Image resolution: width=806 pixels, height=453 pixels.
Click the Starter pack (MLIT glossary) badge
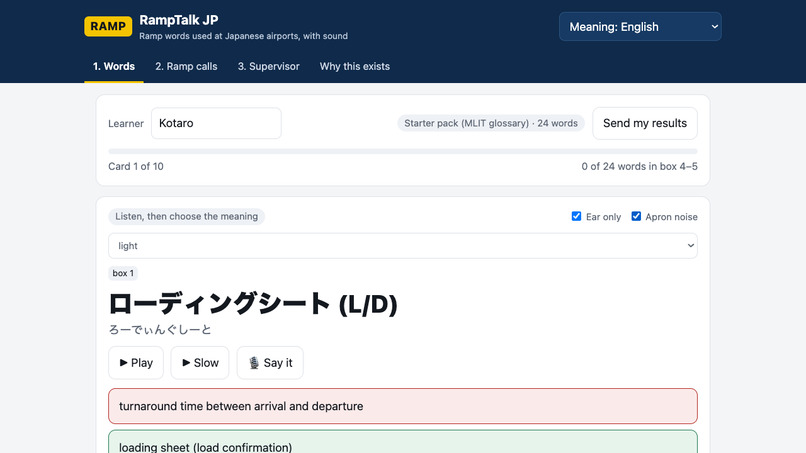(490, 123)
